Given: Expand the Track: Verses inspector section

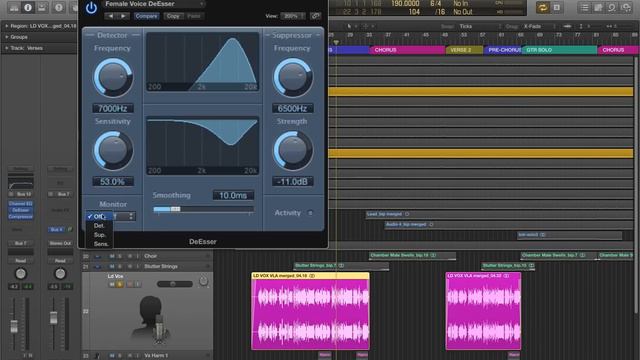Looking at the screenshot, I should pyautogui.click(x=6, y=48).
